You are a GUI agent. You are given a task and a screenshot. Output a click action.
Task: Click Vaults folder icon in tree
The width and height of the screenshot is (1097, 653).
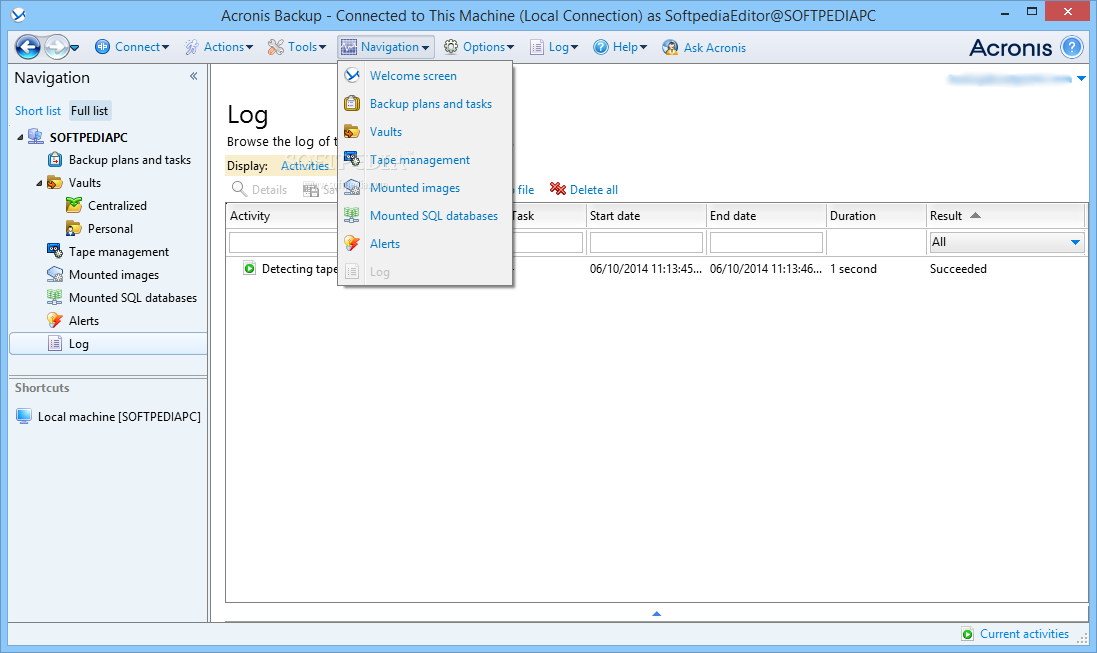point(55,183)
